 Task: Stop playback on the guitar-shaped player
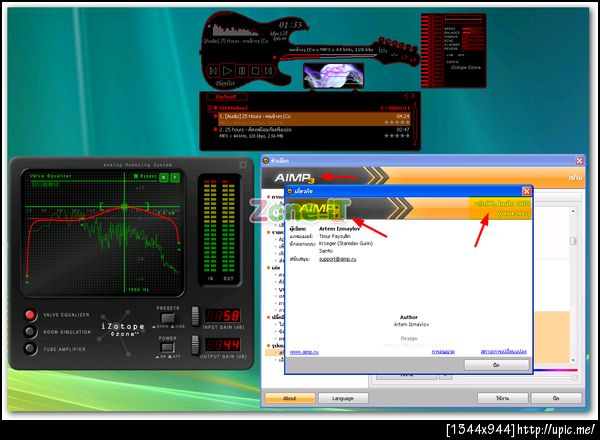[x=255, y=70]
